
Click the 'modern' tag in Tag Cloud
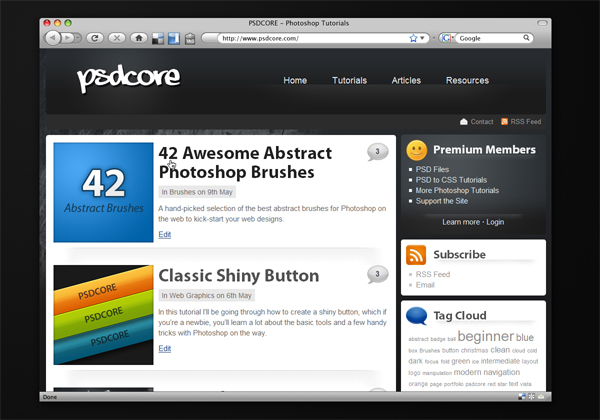click(x=467, y=372)
